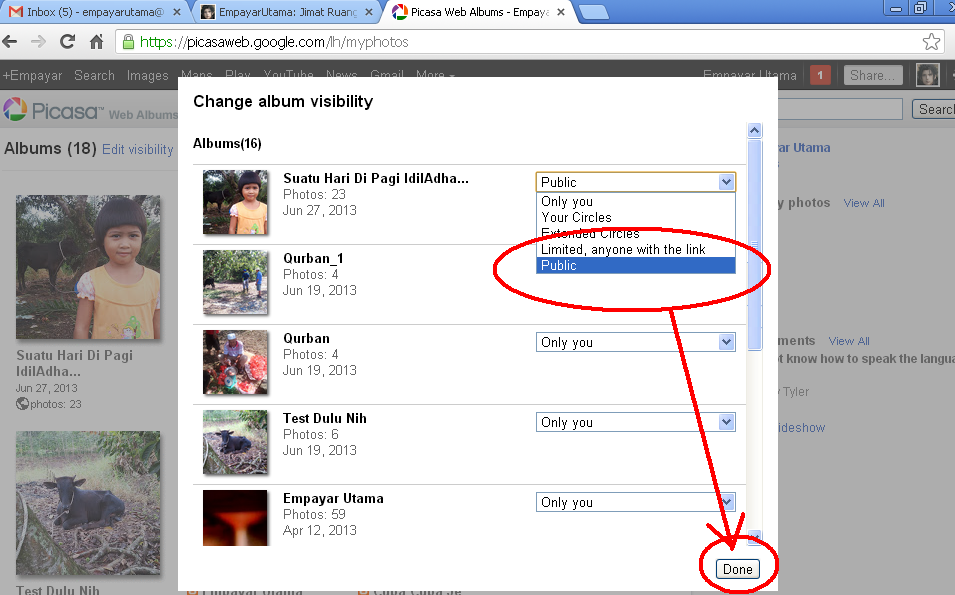
Task: Open a new browser tab
Action: [593, 12]
